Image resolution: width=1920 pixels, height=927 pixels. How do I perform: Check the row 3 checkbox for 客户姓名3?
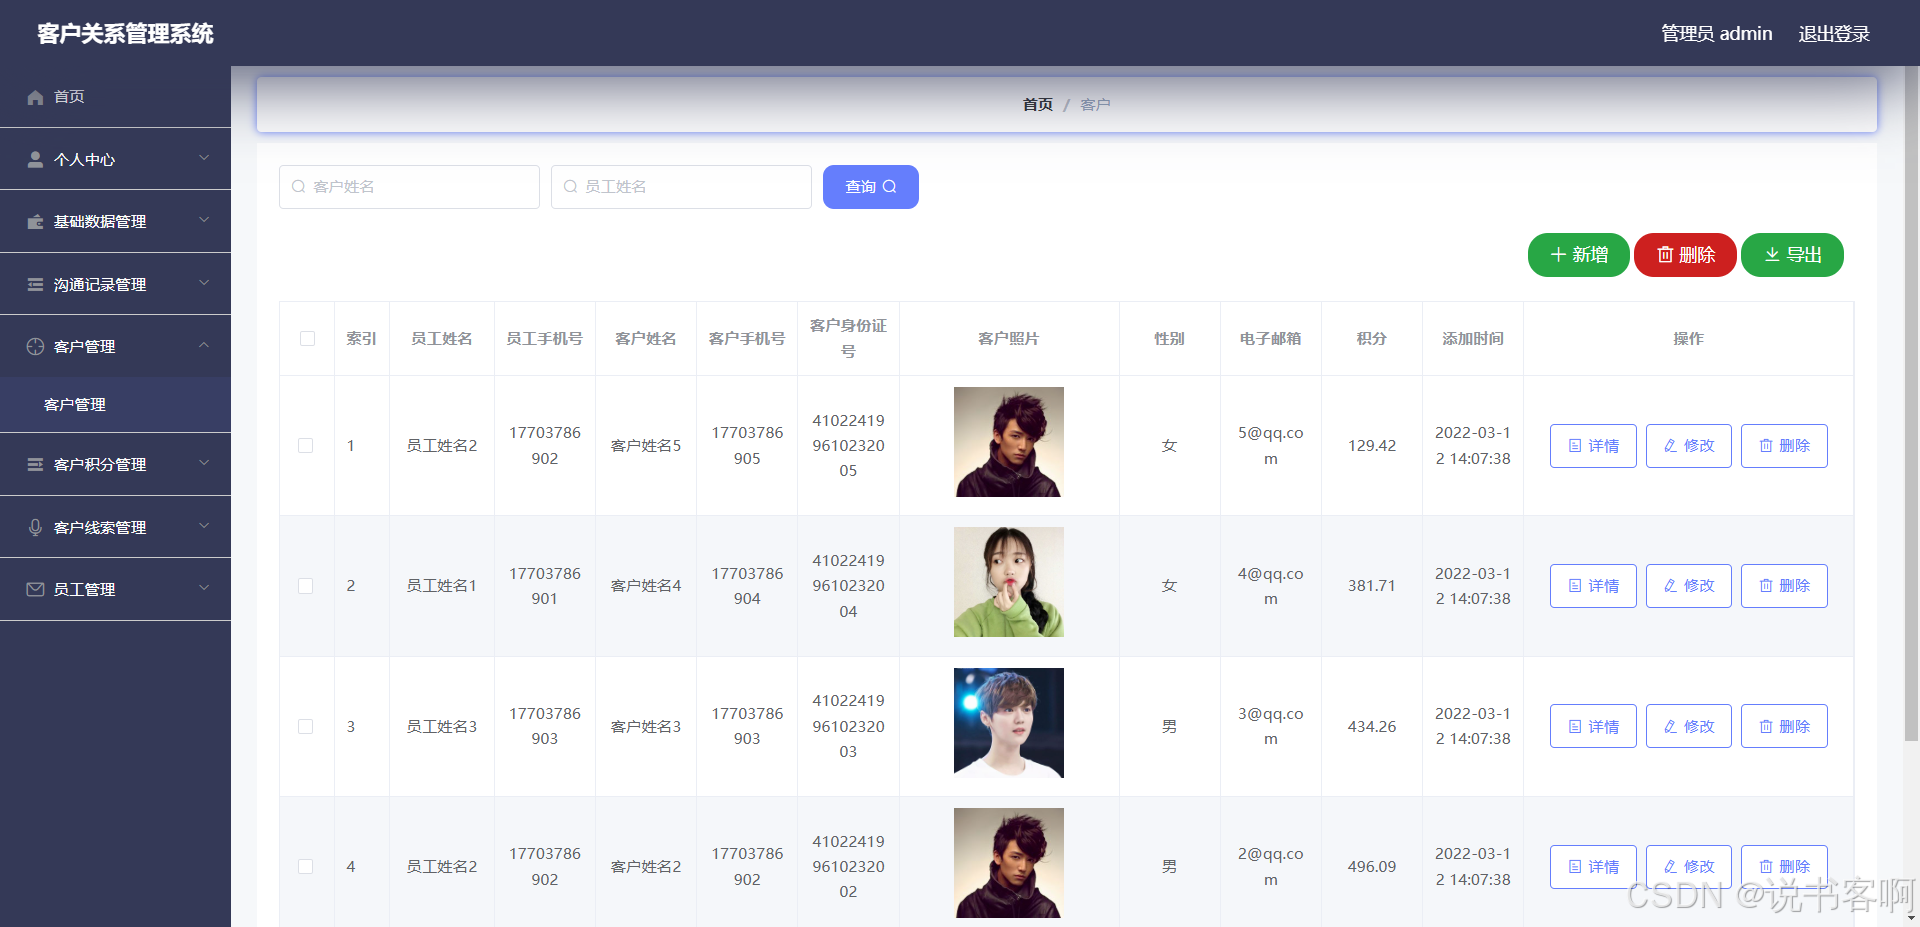tap(306, 727)
